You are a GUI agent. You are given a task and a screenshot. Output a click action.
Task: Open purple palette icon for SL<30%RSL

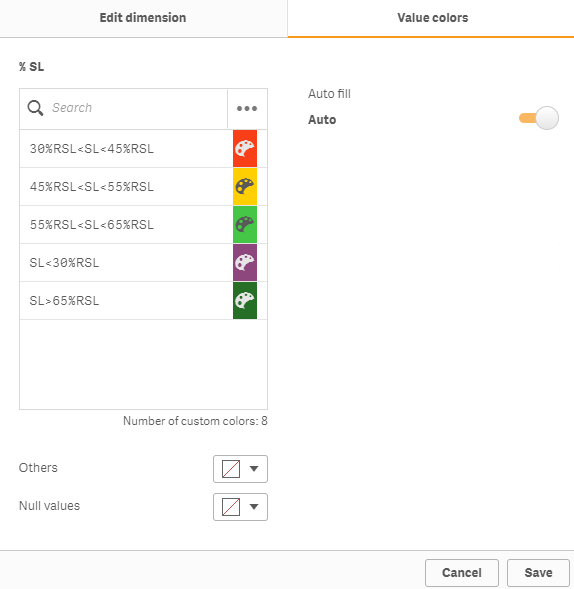click(x=245, y=263)
